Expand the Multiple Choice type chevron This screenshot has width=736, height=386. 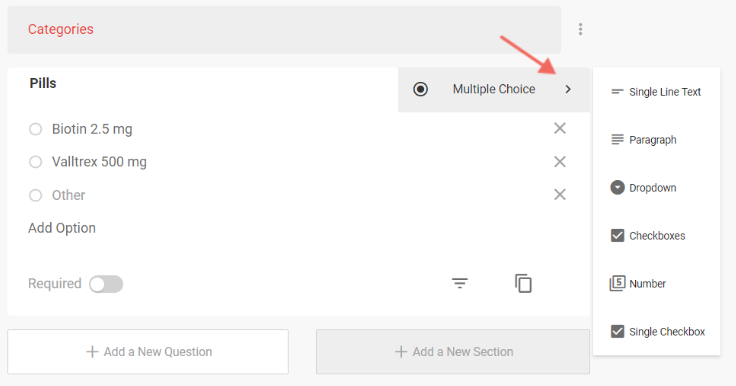tap(568, 89)
